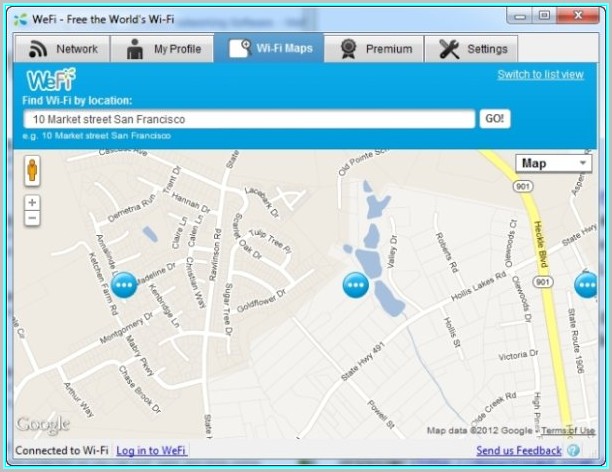The height and width of the screenshot is (472, 612).
Task: Click the Street View pegman icon
Action: (32, 170)
